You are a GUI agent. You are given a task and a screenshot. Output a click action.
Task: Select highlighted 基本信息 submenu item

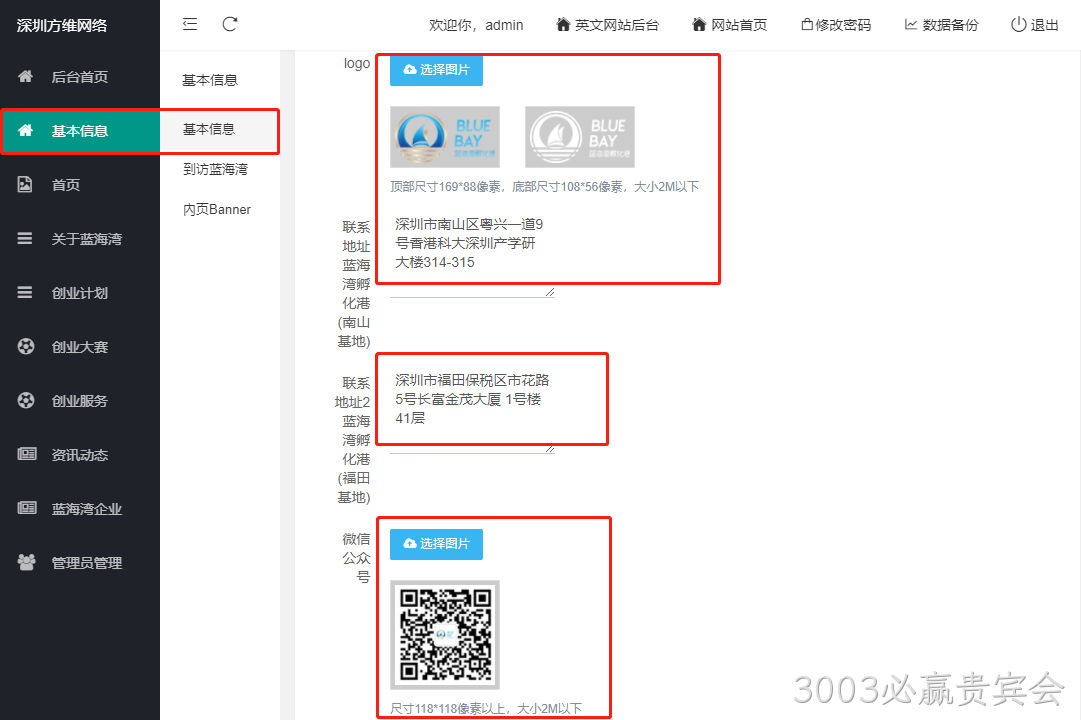[x=220, y=130]
